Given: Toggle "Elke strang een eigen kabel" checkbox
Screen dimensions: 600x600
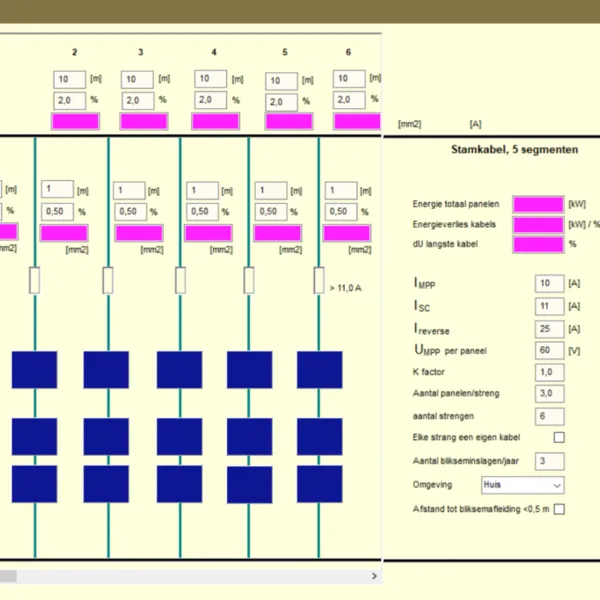Looking at the screenshot, I should (x=559, y=437).
